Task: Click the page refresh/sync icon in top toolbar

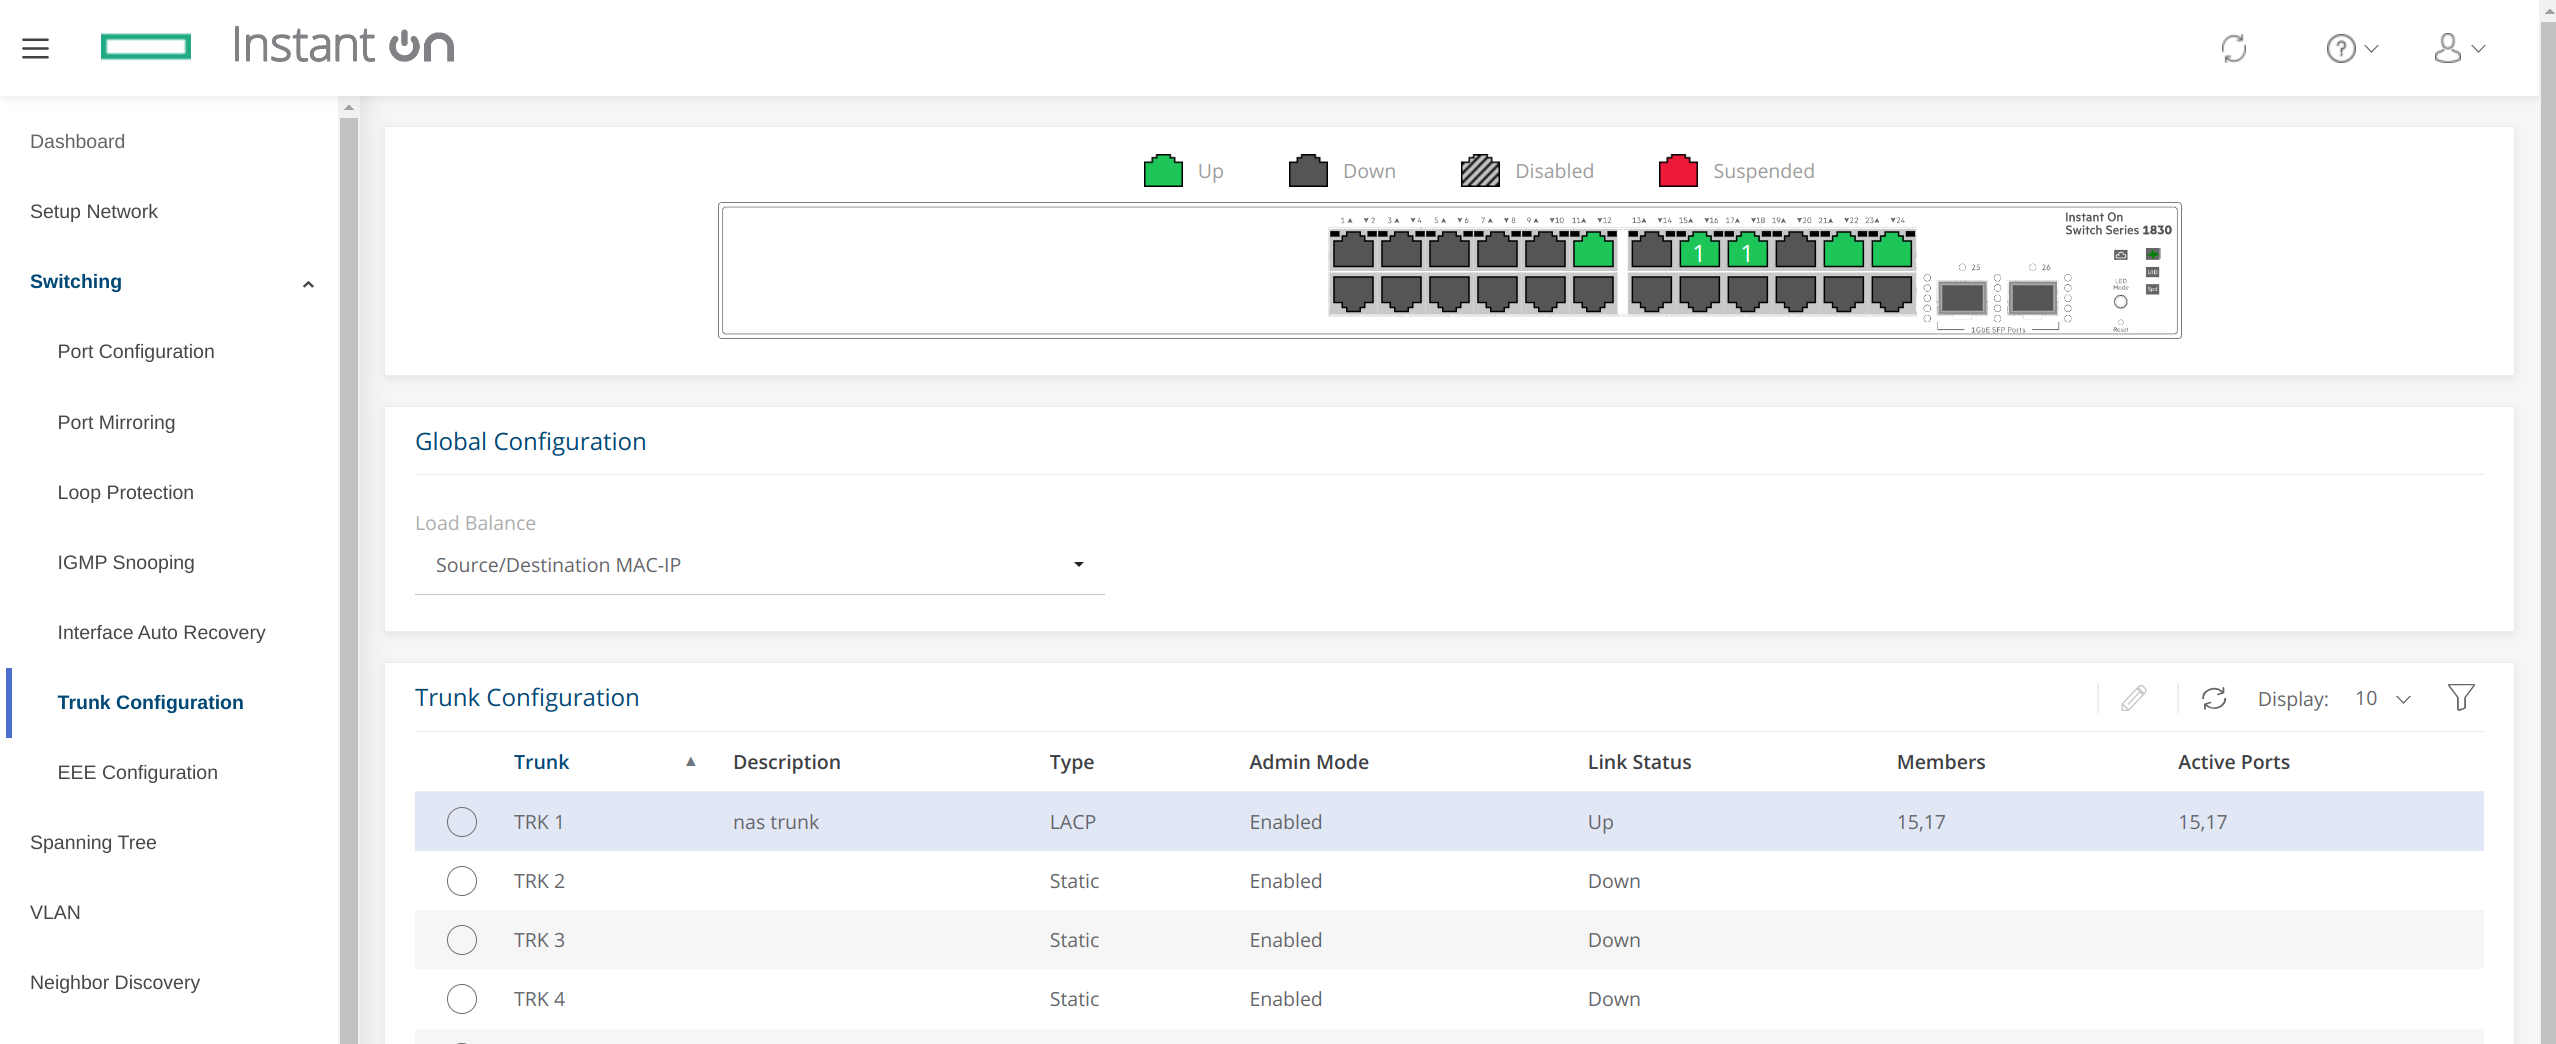Action: click(x=2234, y=47)
